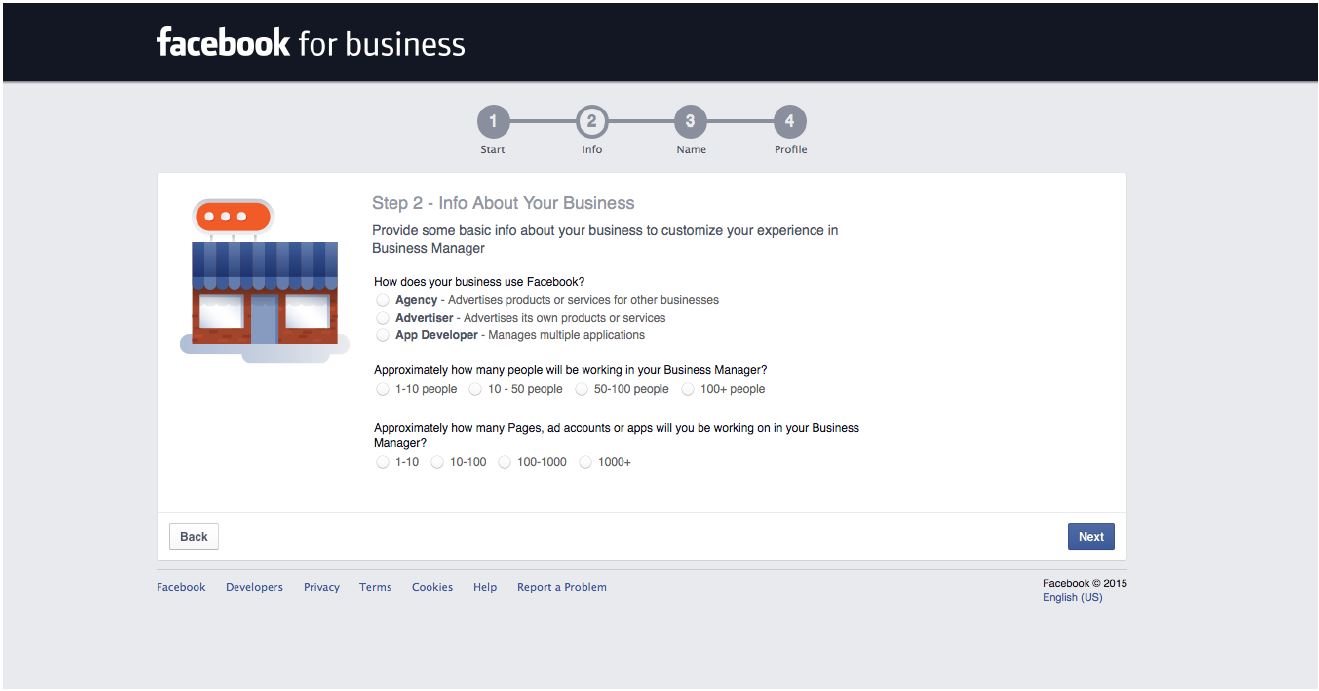View the Privacy footer link

point(322,587)
